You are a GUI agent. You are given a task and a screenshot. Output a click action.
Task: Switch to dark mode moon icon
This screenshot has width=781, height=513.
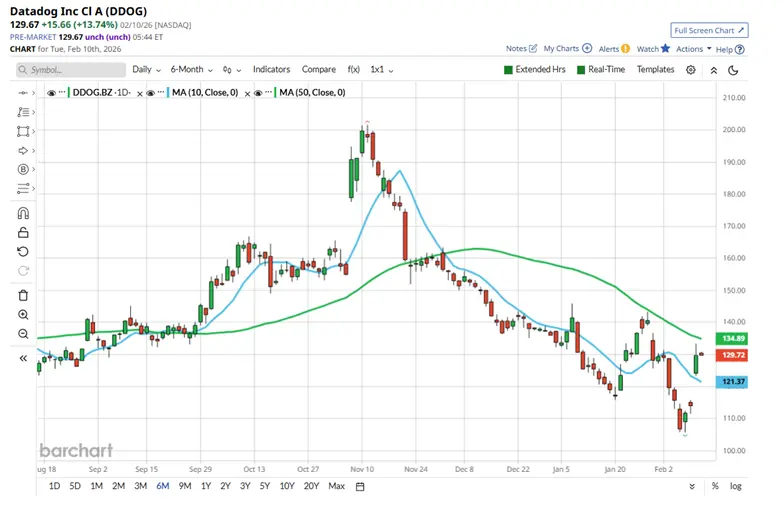point(734,70)
